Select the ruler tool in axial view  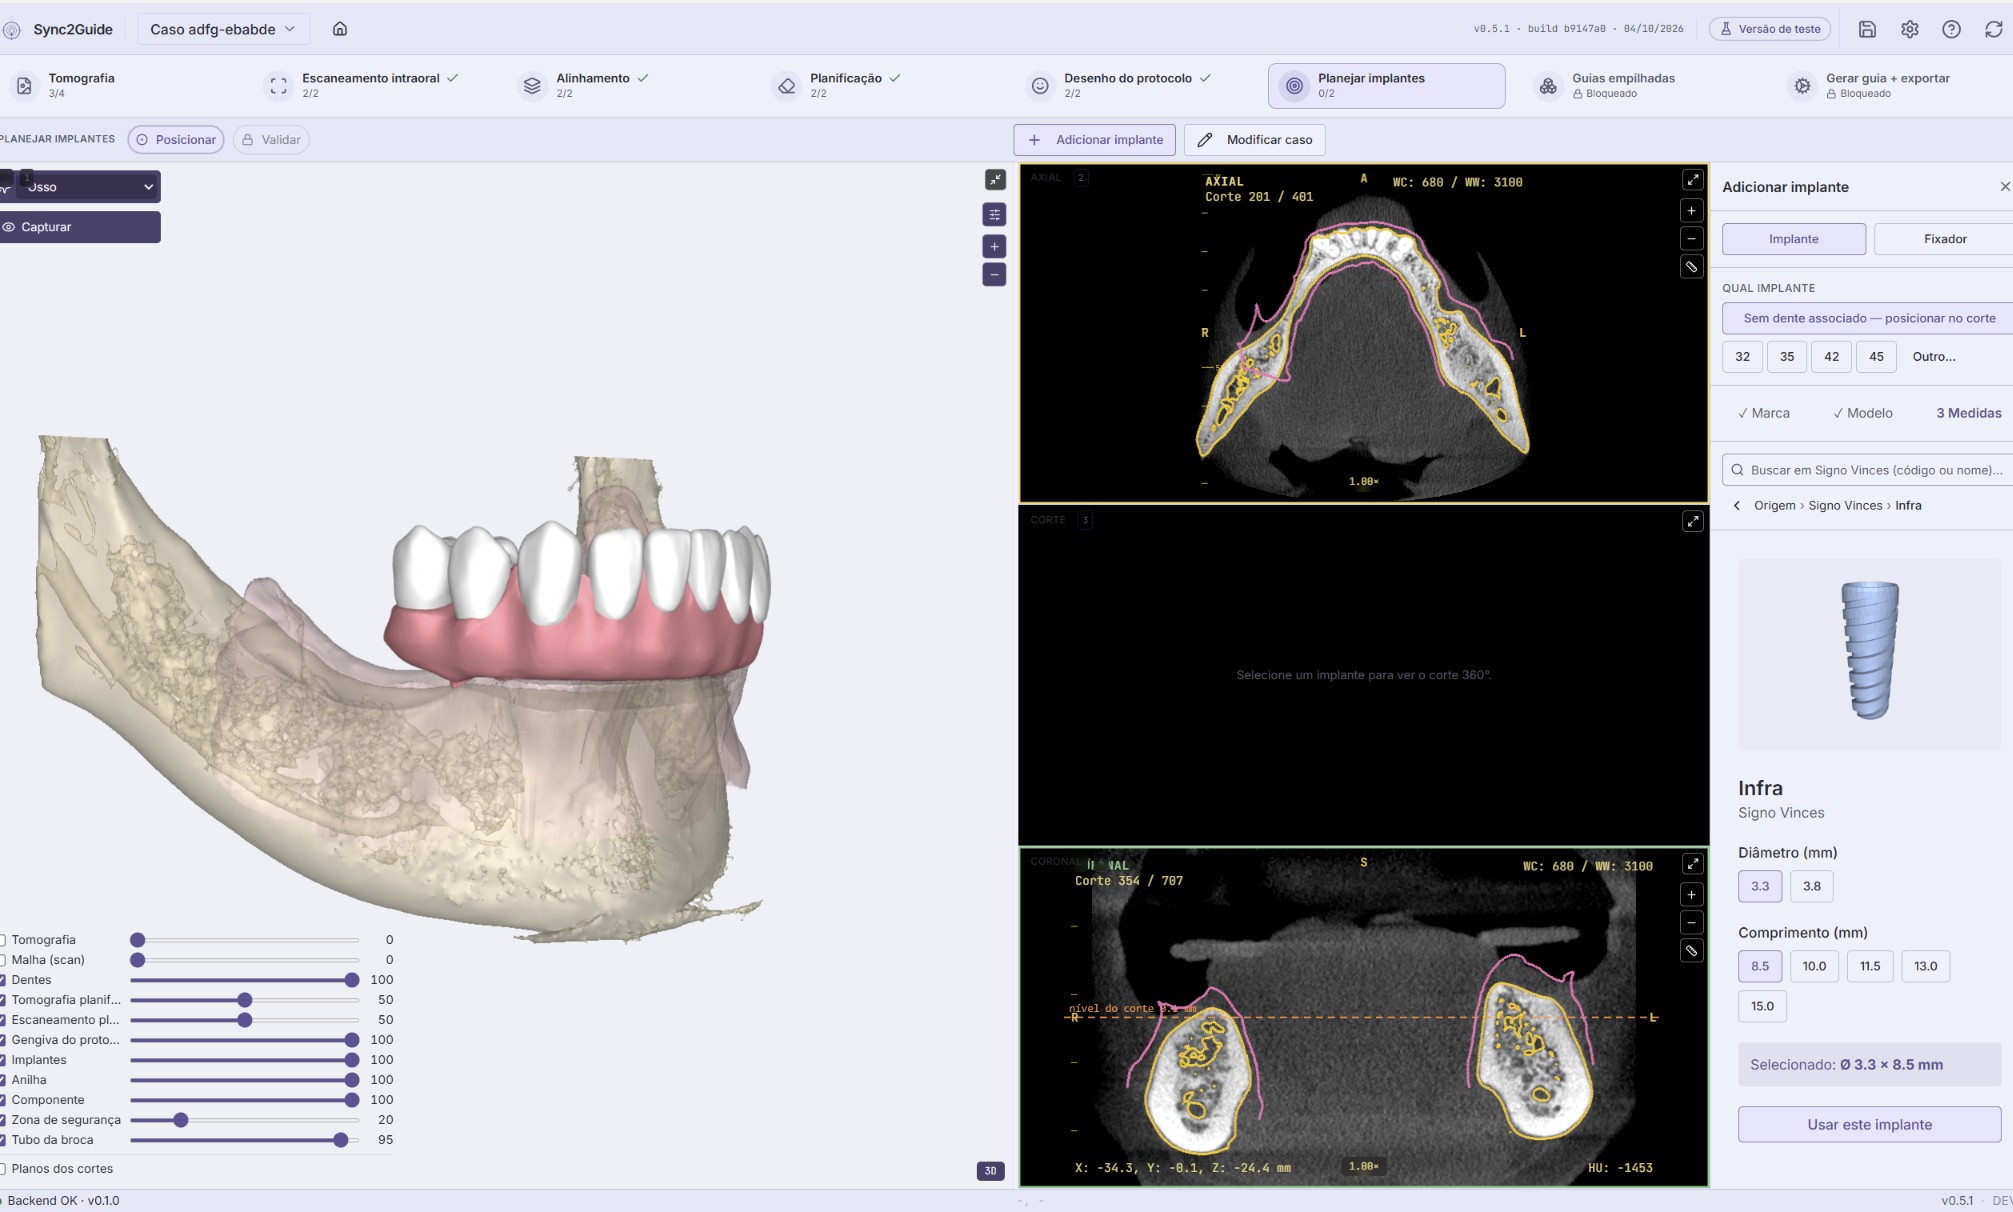1691,267
